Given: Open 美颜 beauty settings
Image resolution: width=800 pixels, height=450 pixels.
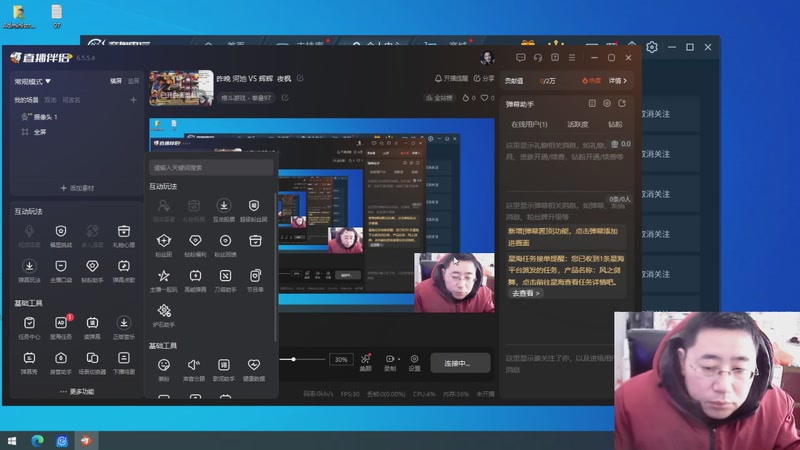Looking at the screenshot, I should pos(365,362).
